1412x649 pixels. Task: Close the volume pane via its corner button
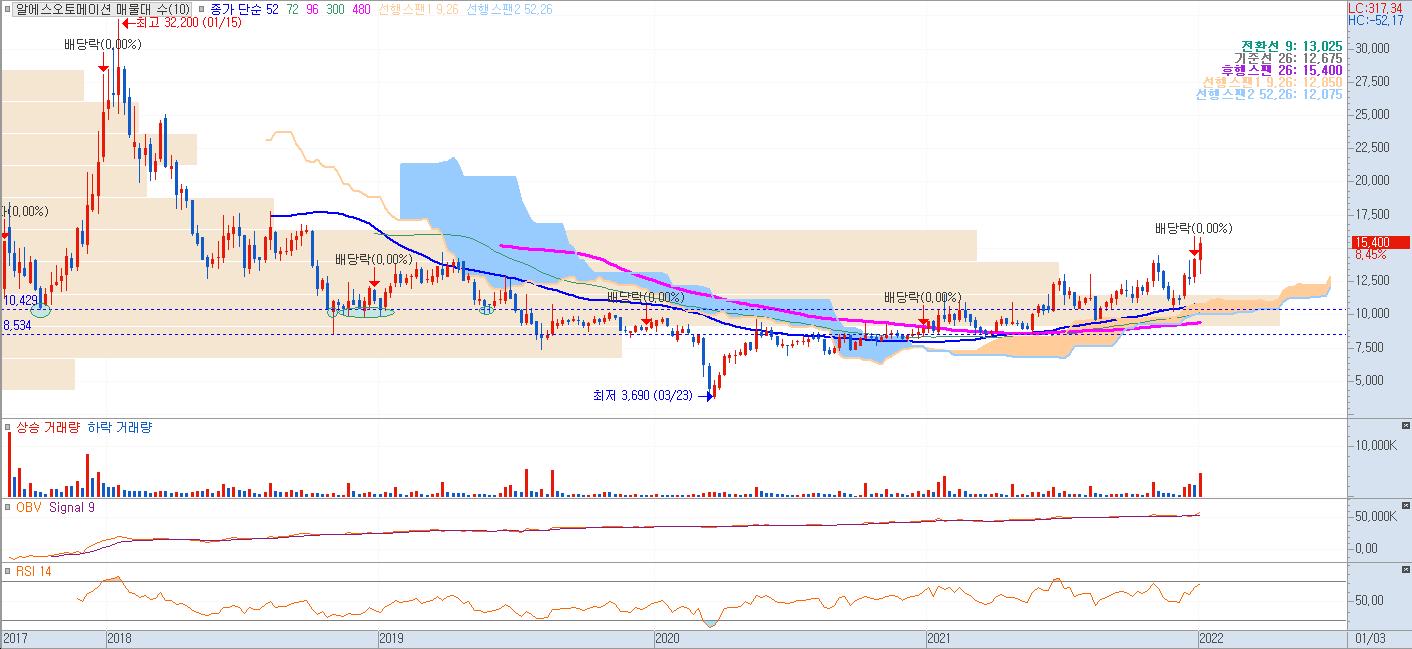1405,426
